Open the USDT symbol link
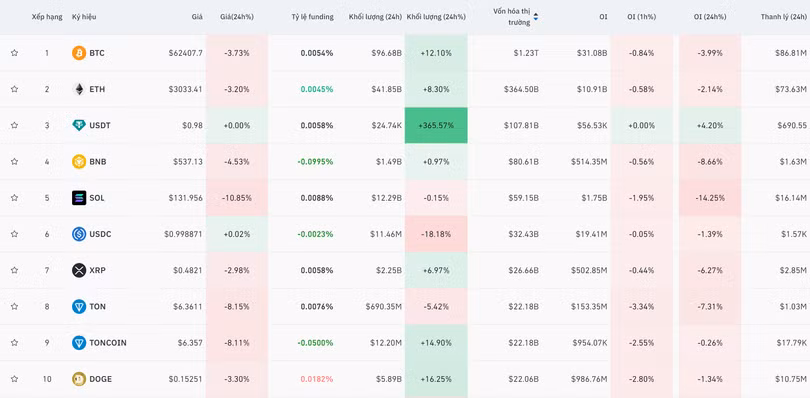 100,125
